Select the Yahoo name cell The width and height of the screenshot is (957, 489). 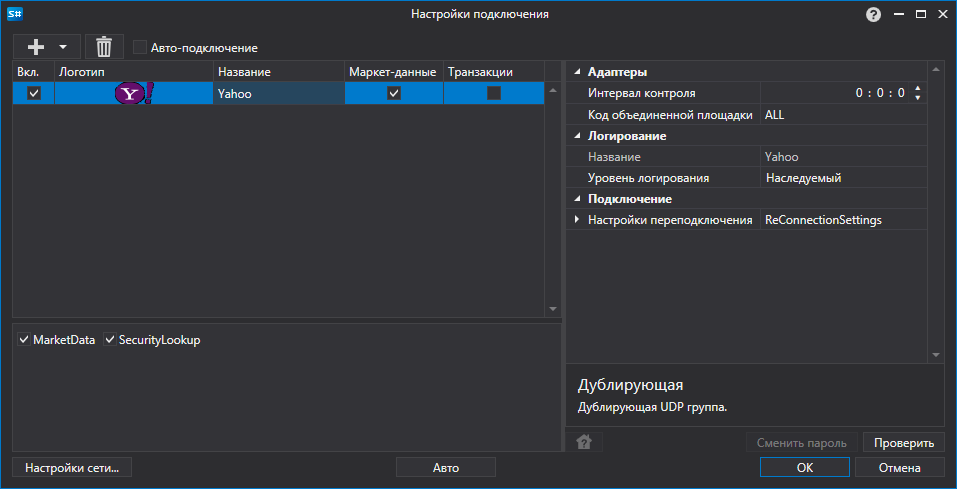point(279,93)
